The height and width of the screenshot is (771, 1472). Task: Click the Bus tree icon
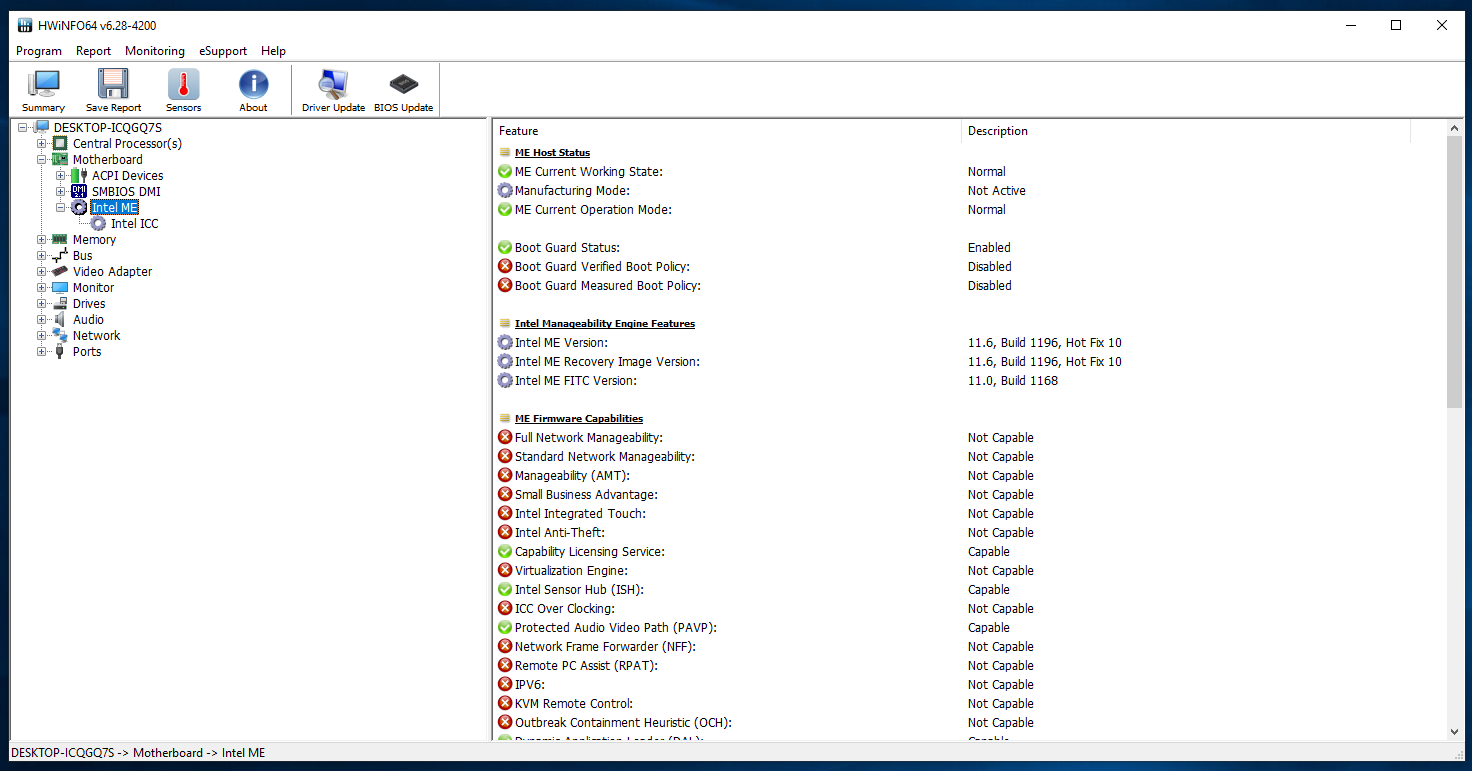[60, 256]
